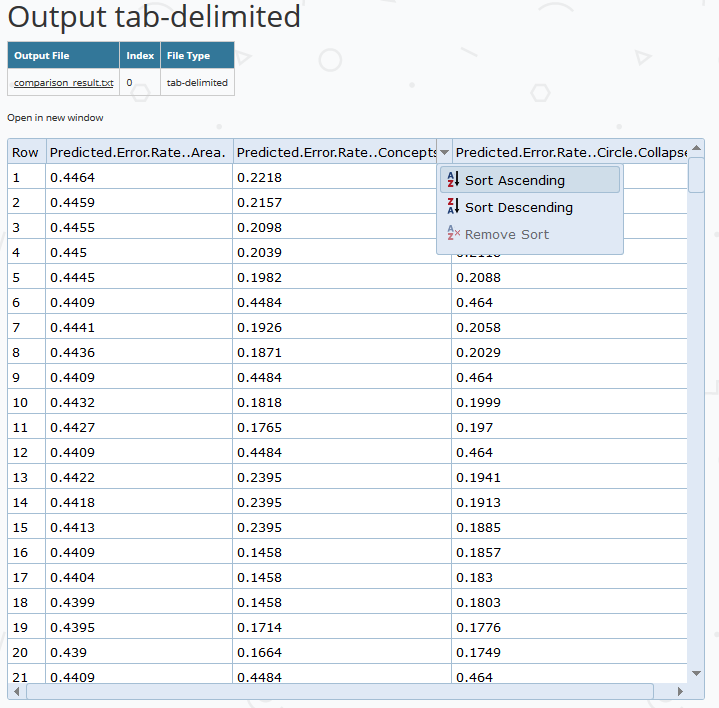Viewport: 719px width, 708px height.
Task: Select Circle.Collapse cell 0.1749 in row 20
Action: (x=570, y=652)
